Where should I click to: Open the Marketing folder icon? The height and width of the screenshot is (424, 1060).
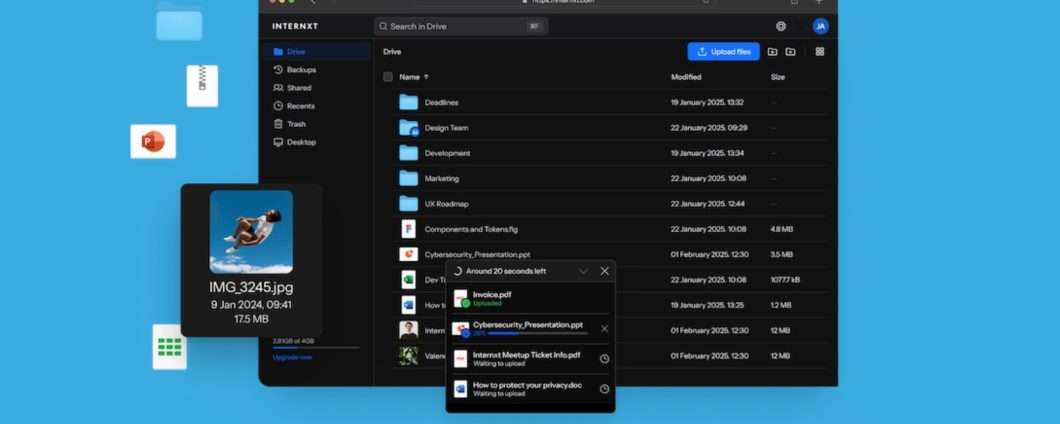point(408,179)
